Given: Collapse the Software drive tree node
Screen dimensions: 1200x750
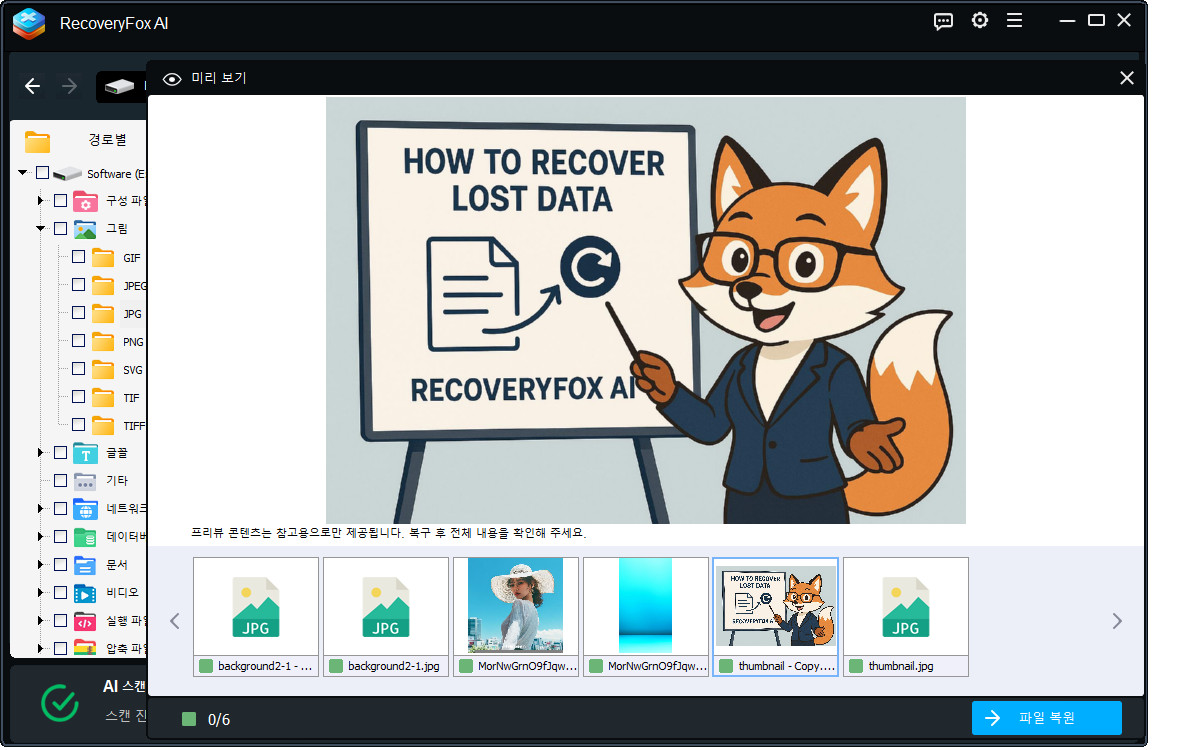Looking at the screenshot, I should tap(23, 173).
